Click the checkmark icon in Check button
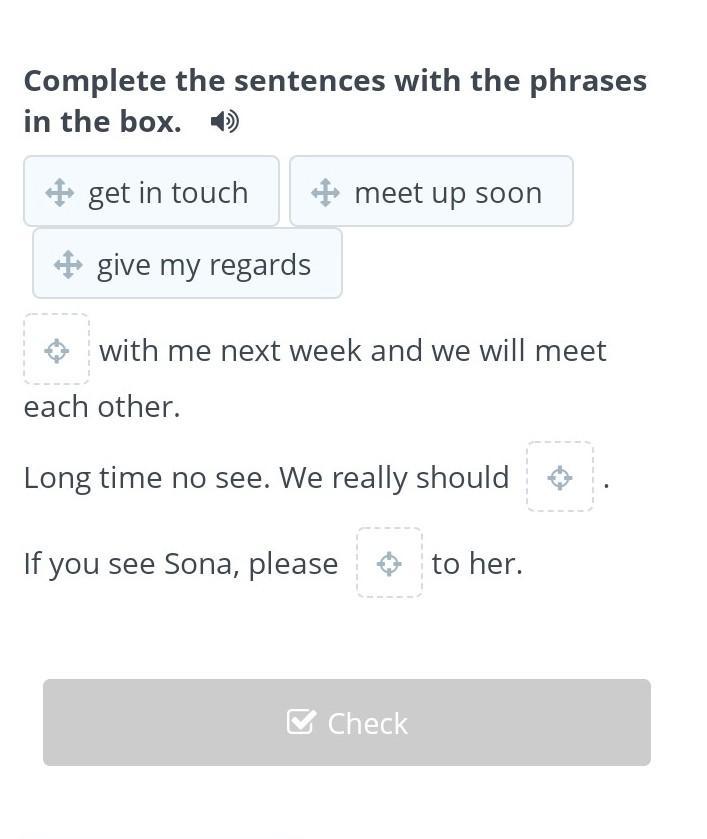 [x=301, y=722]
